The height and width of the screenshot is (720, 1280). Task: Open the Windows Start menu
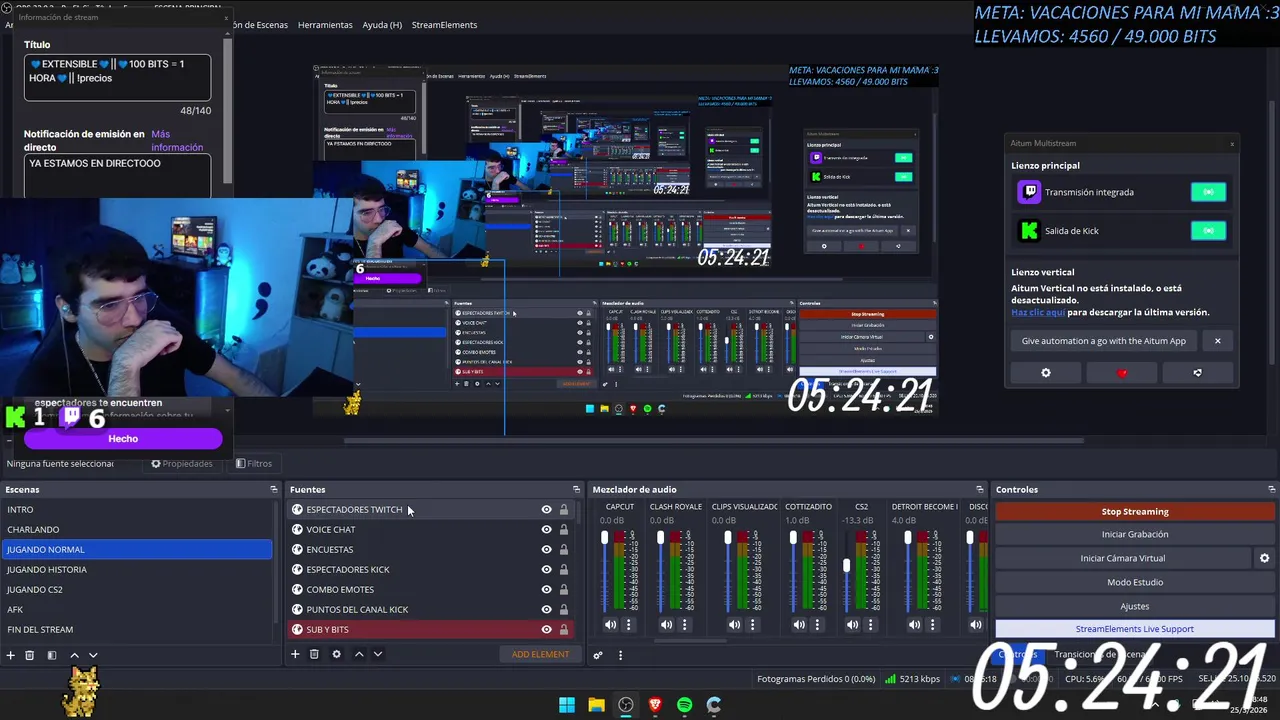[x=567, y=705]
